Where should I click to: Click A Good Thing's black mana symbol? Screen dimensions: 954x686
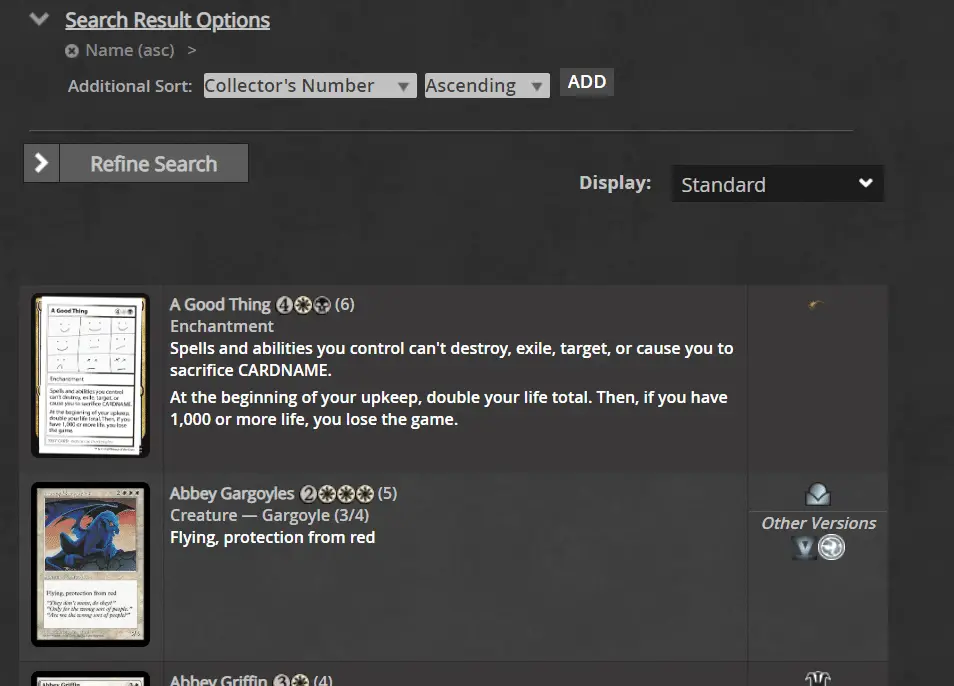point(322,305)
